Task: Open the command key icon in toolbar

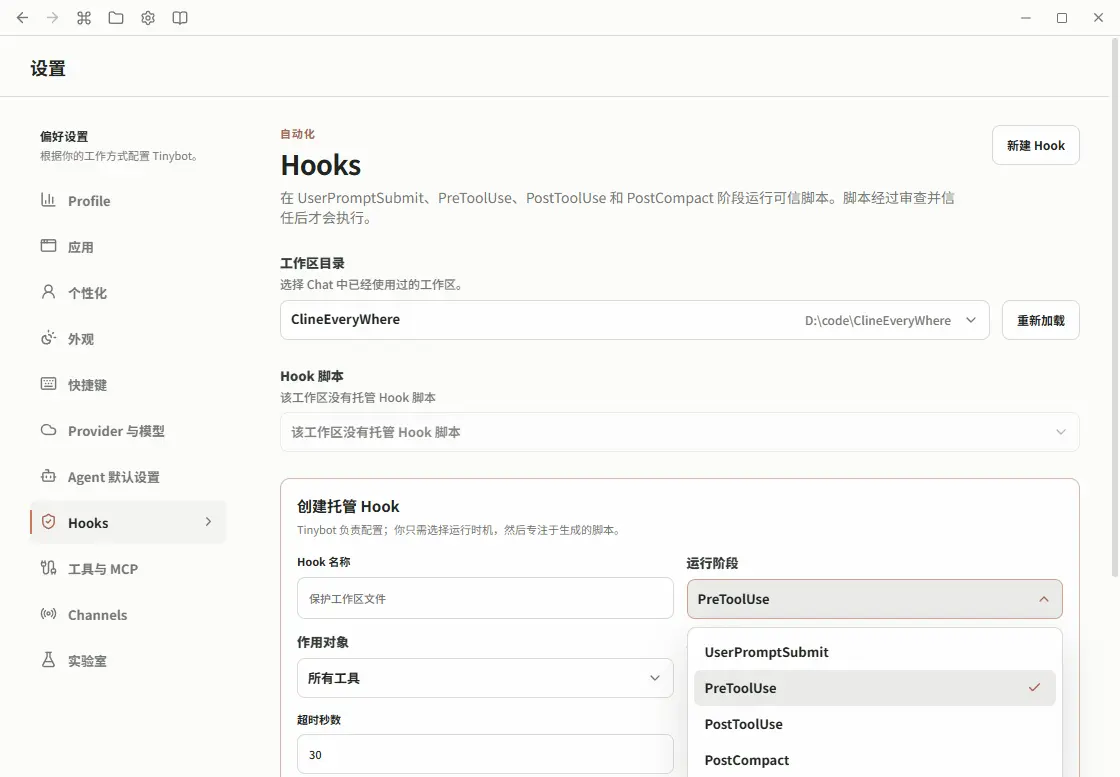Action: point(84,18)
